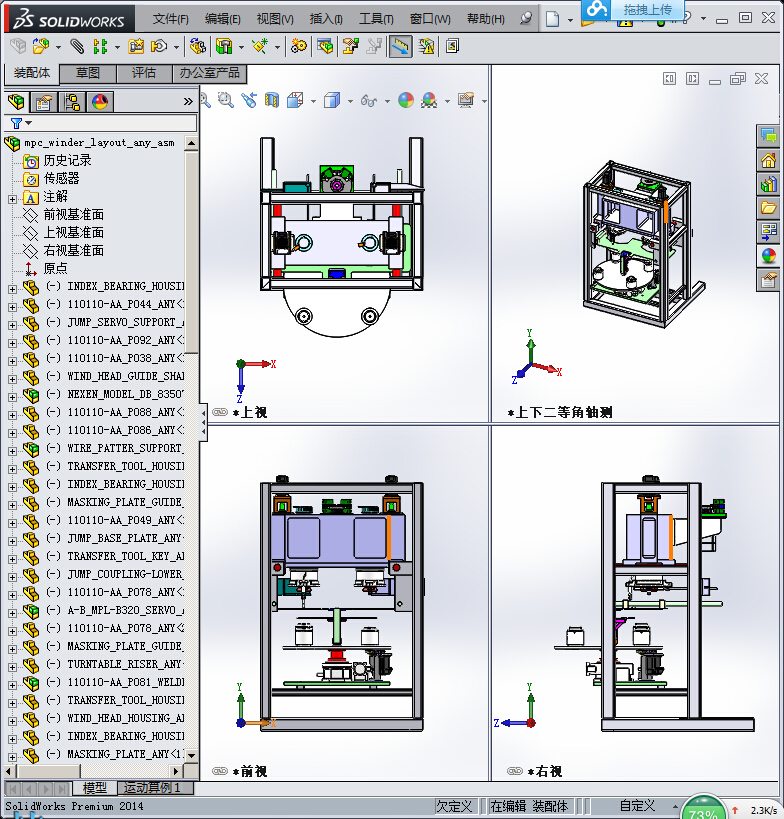Open ConfigurationManager tab icon
This screenshot has height=819, width=784.
coord(72,102)
